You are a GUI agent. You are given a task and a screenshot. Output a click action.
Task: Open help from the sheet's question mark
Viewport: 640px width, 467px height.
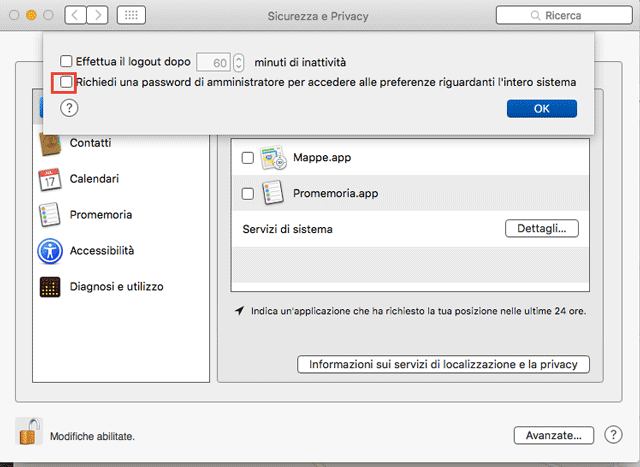69,108
